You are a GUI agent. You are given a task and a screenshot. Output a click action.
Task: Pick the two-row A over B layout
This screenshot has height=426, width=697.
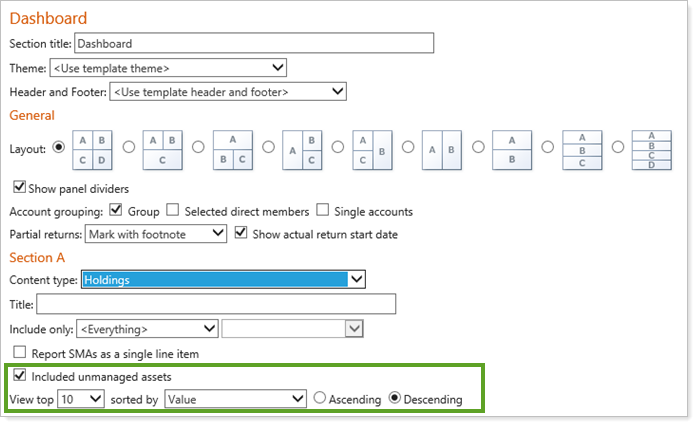[x=511, y=149]
